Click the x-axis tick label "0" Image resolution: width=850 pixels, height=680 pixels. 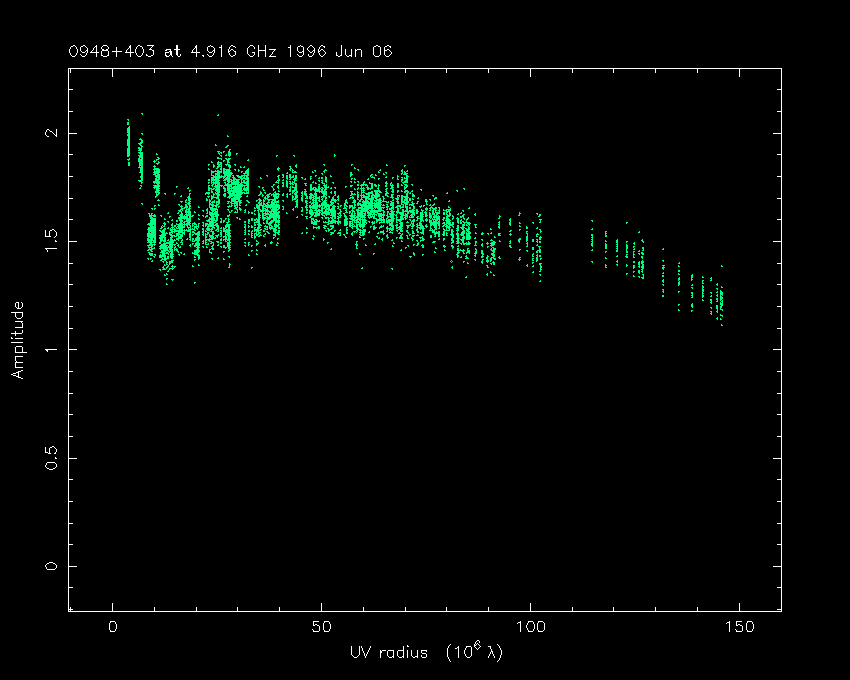(113, 627)
